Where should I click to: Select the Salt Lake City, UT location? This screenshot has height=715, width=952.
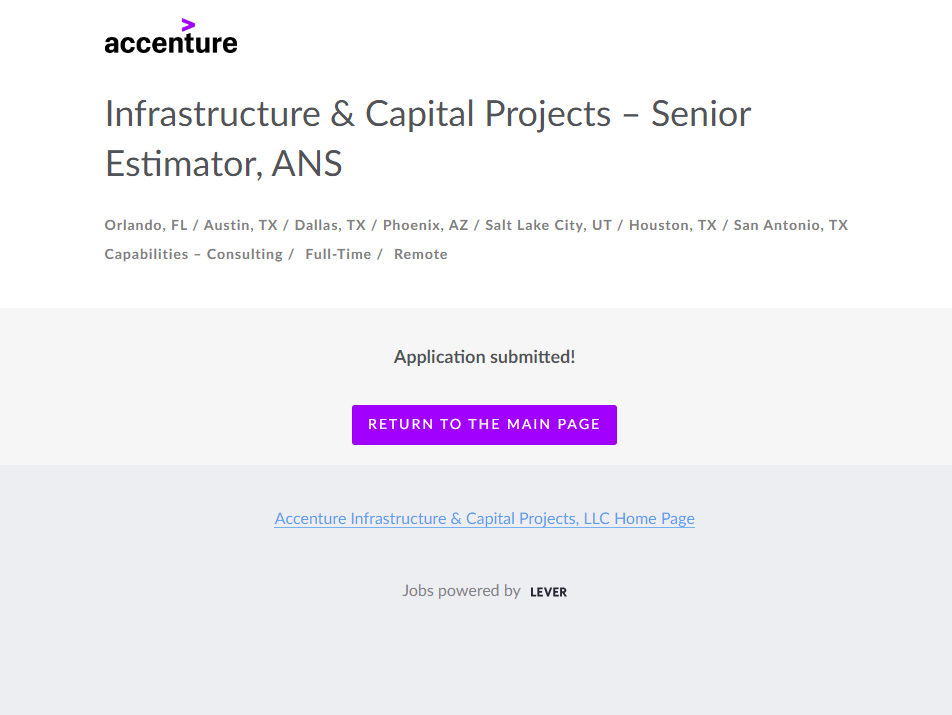(548, 225)
